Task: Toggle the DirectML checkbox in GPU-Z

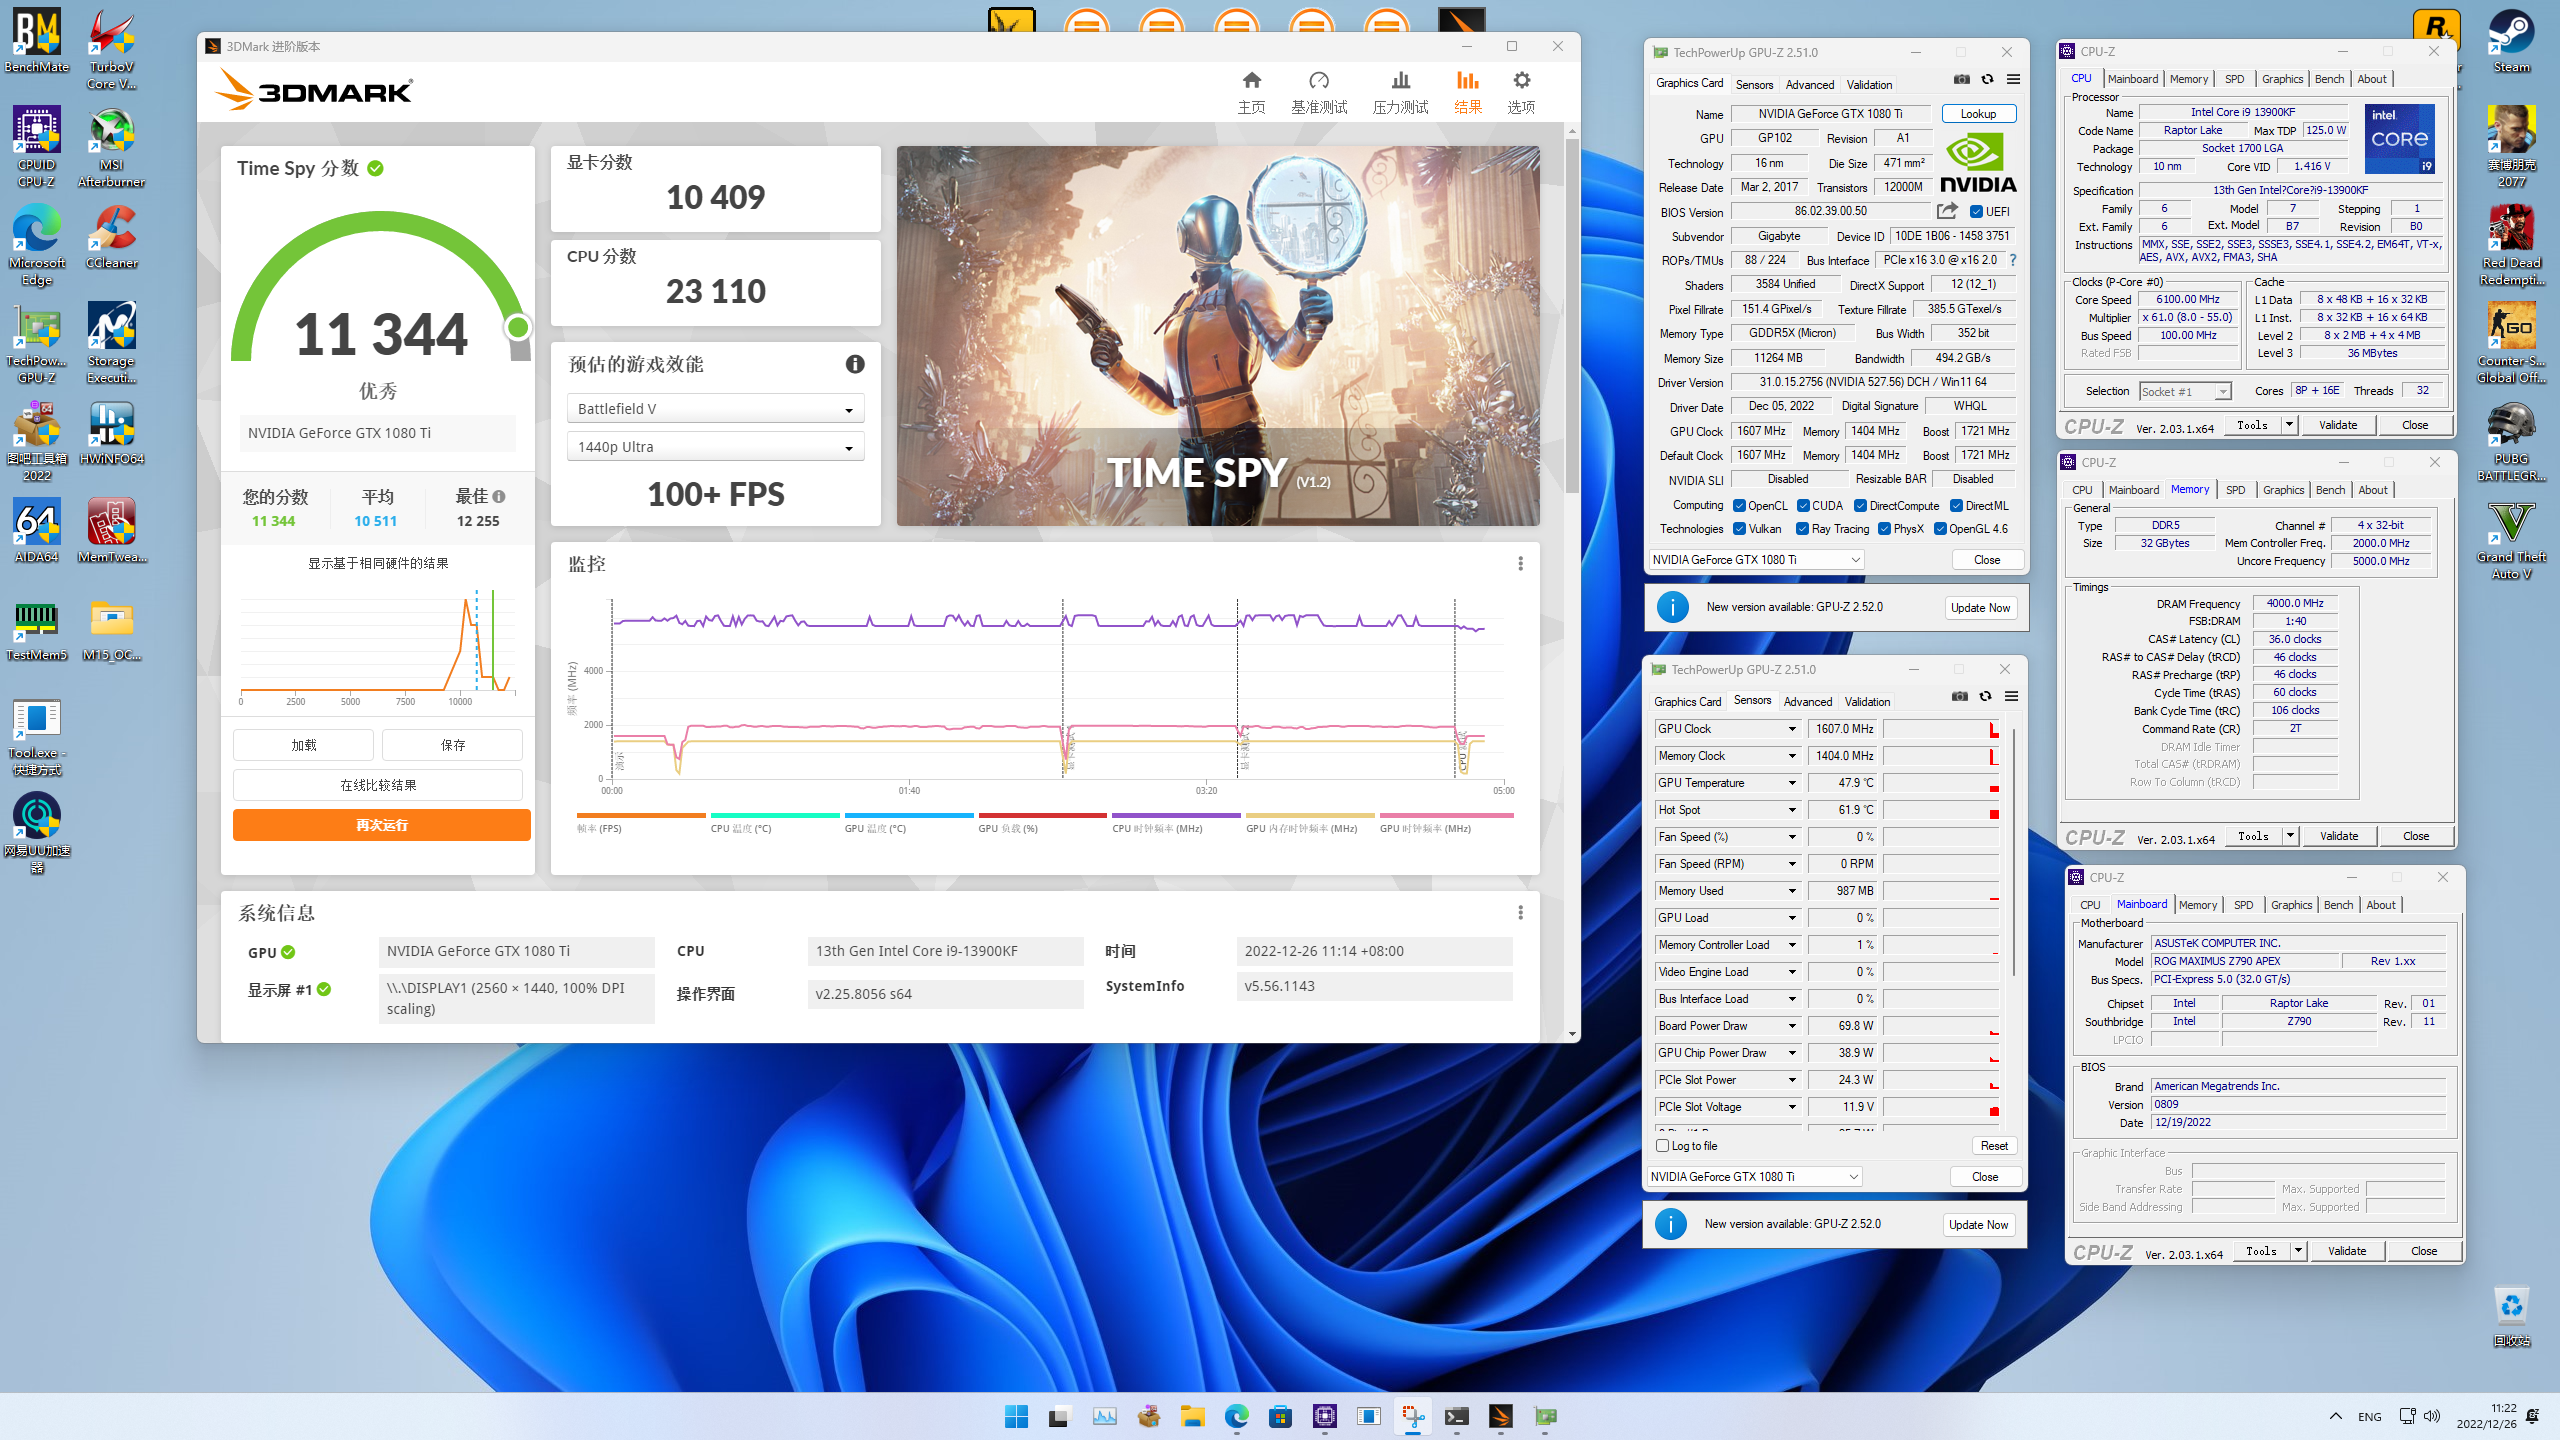Action: pyautogui.click(x=1956, y=506)
